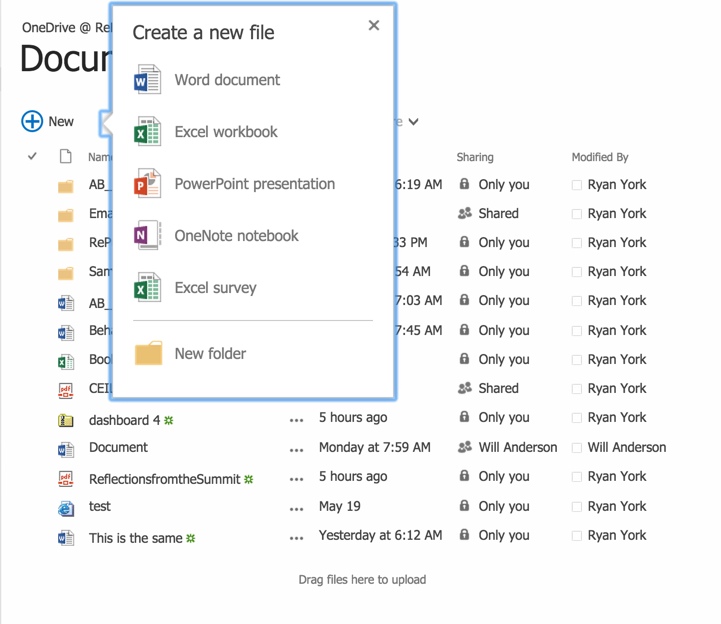Click the blue plus New icon
Viewport: 721px width, 624px height.
coord(32,121)
